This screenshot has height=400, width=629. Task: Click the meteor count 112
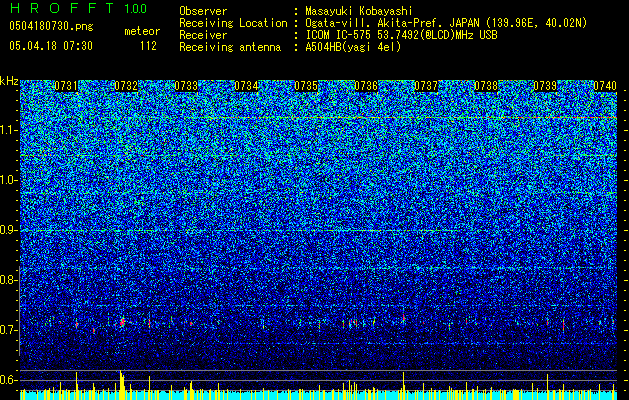tap(148, 46)
